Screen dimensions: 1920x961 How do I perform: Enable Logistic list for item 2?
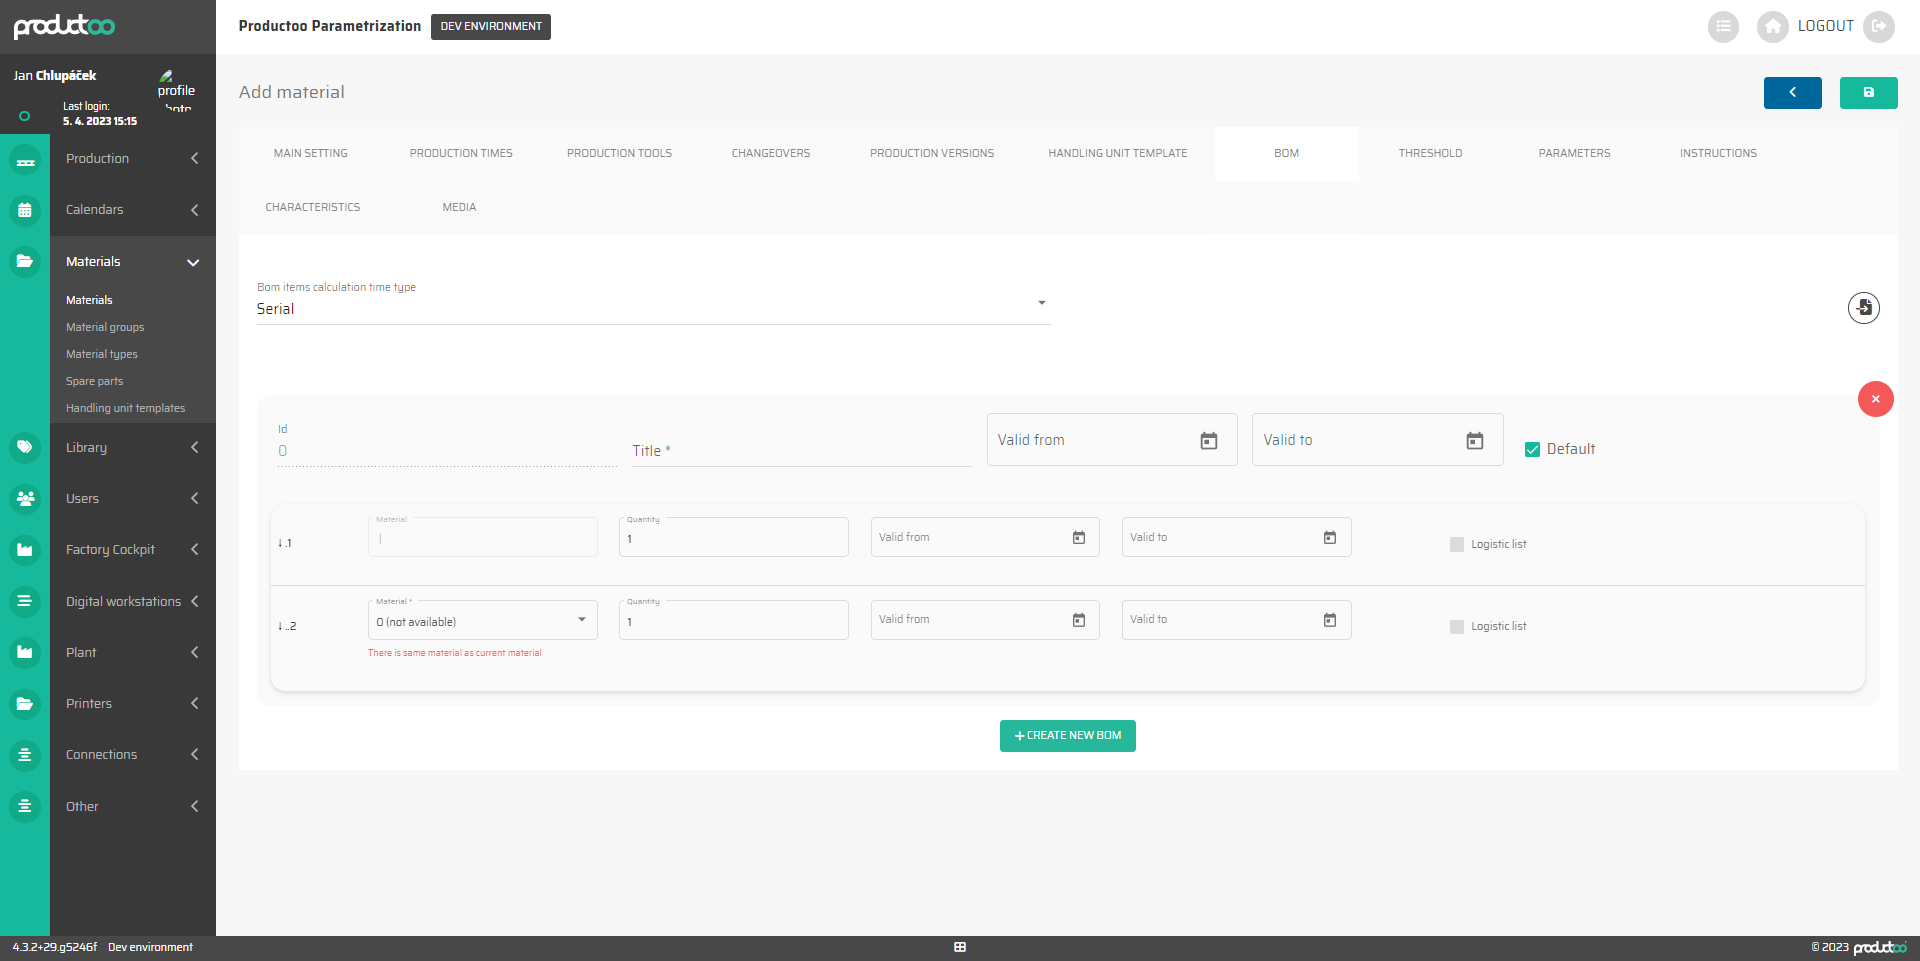[1457, 627]
